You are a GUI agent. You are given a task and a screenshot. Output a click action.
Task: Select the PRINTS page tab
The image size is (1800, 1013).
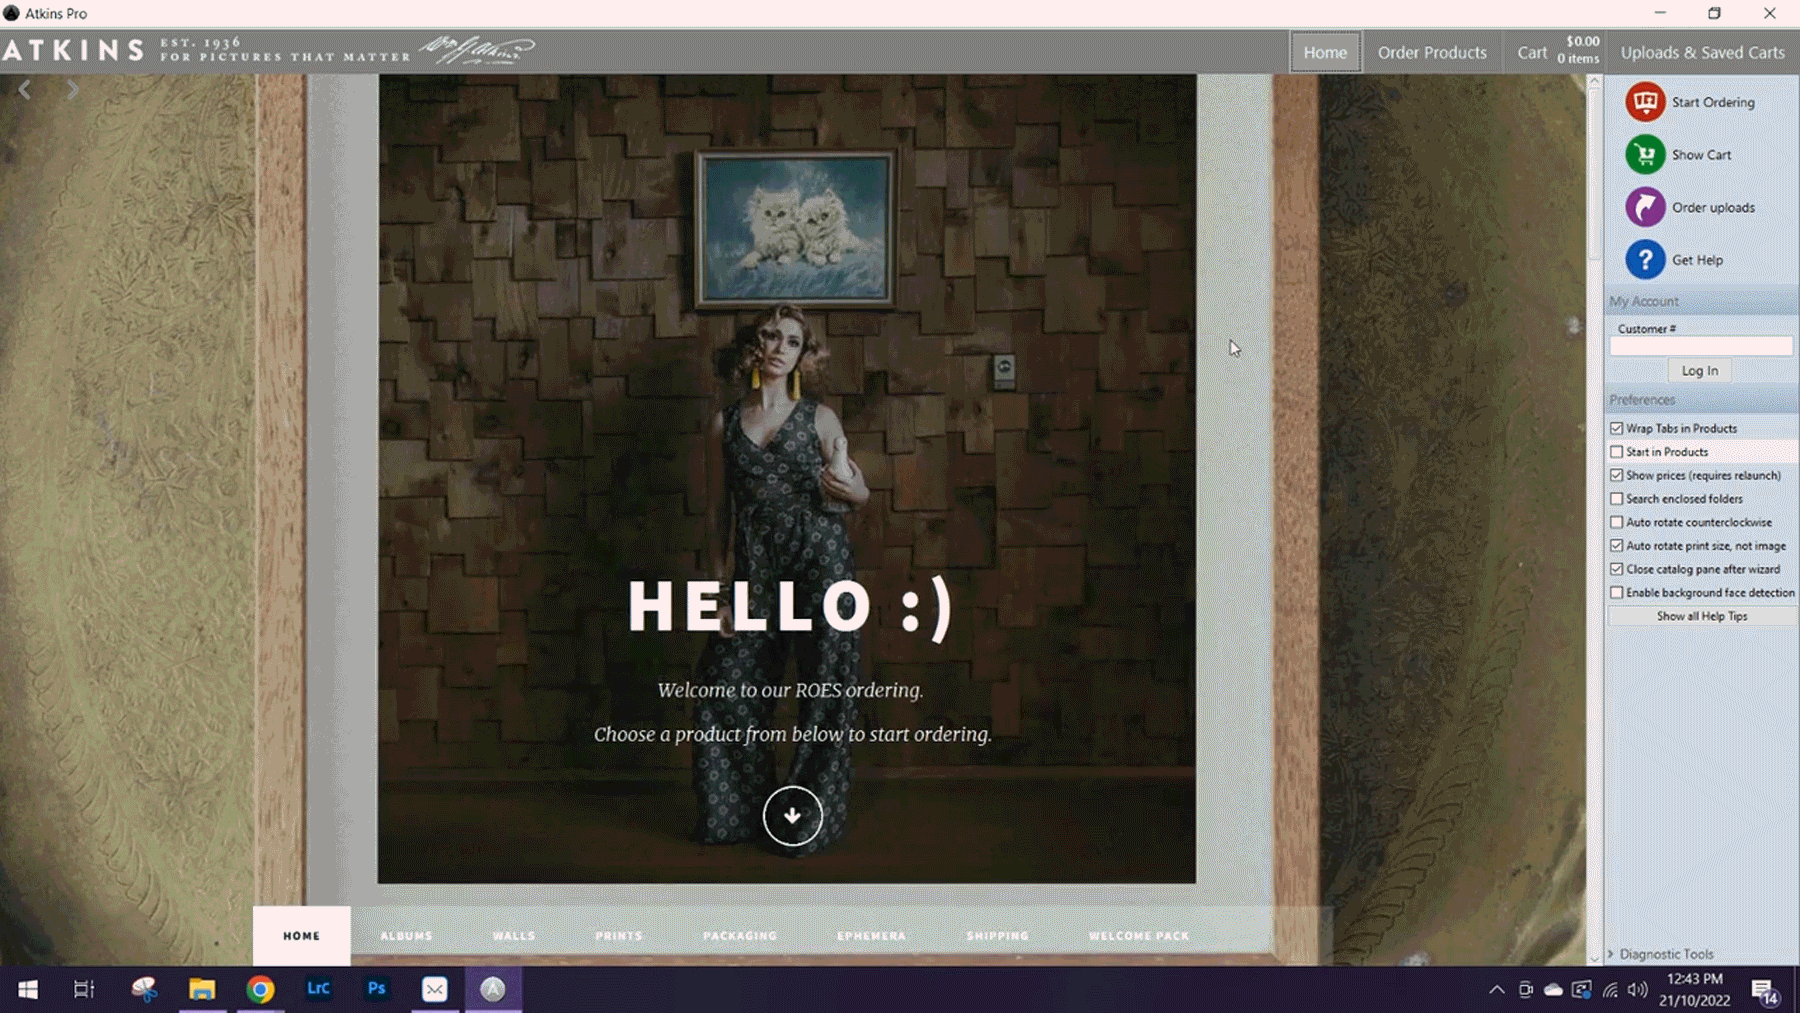pyautogui.click(x=619, y=936)
